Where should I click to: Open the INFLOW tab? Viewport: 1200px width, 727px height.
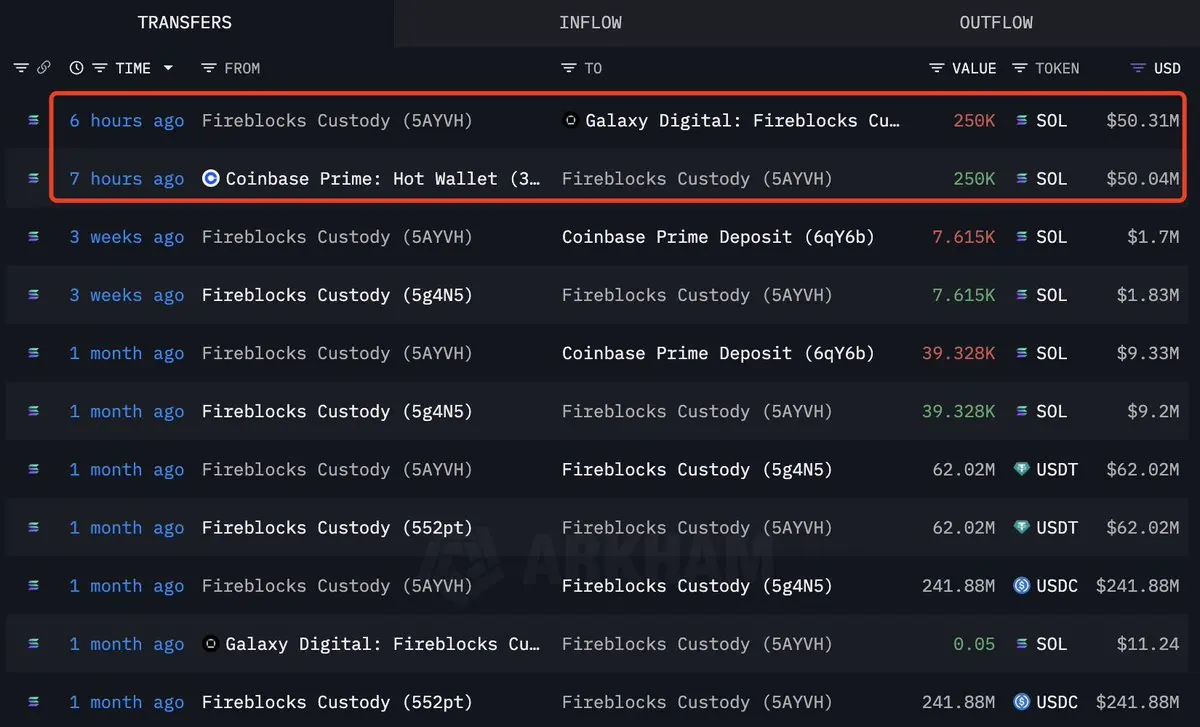(x=590, y=22)
